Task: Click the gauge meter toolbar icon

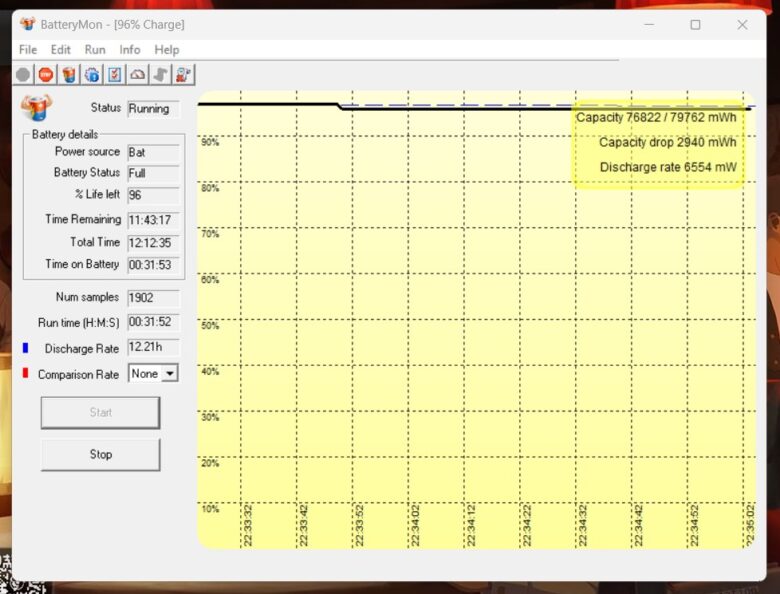Action: 138,74
